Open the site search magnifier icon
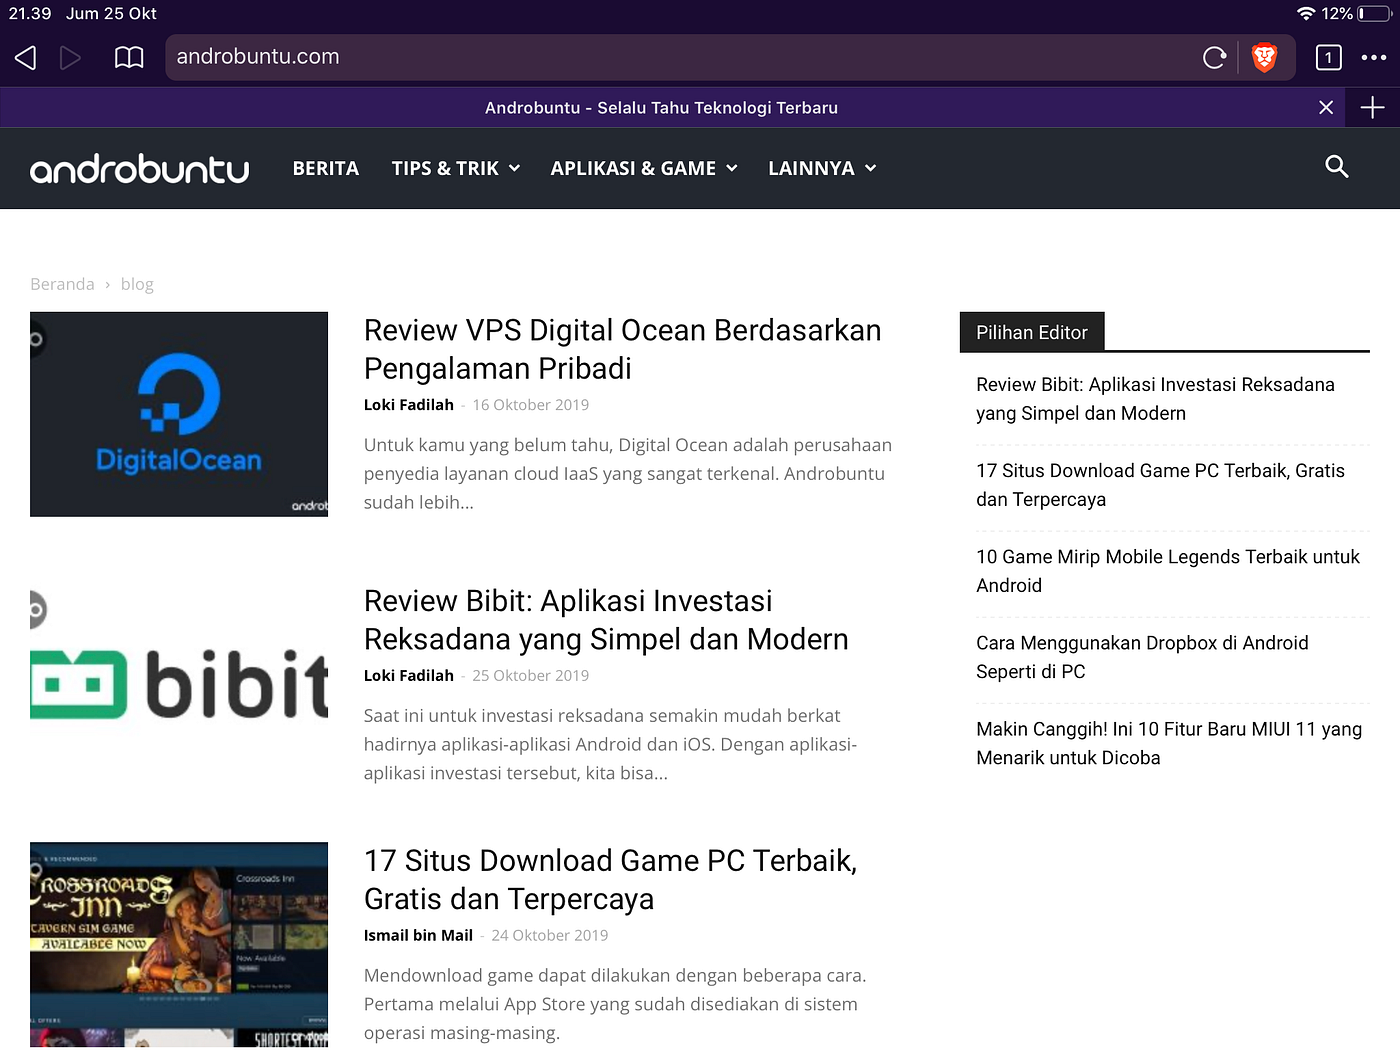Viewport: 1400px width, 1050px height. coord(1337,167)
